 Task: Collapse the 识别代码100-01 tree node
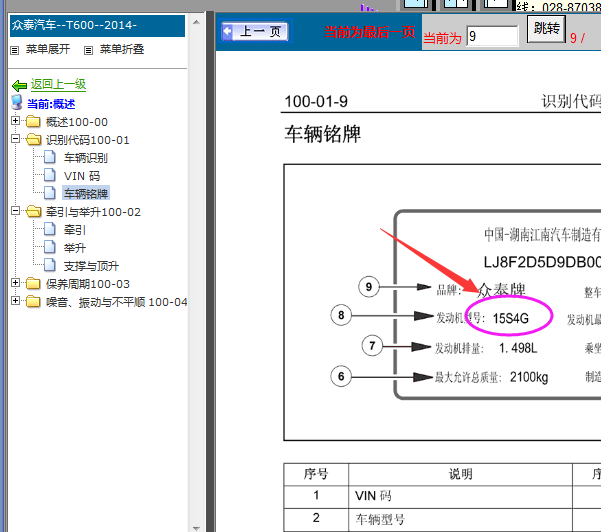(15, 139)
